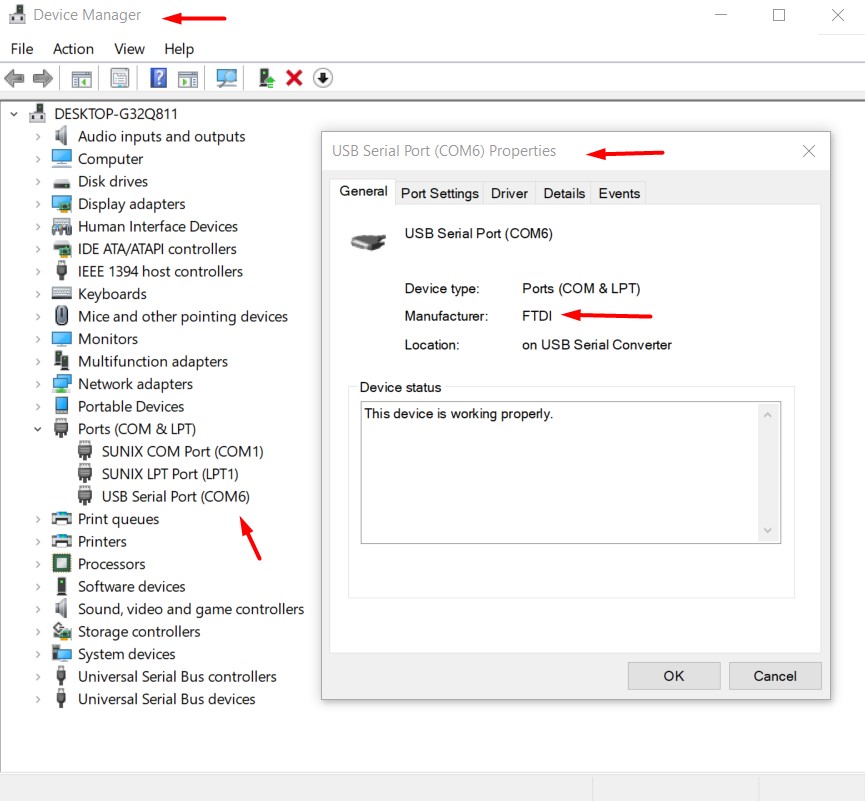
Task: Select the DESKTOP-G32Q811 computer name
Action: 116,114
